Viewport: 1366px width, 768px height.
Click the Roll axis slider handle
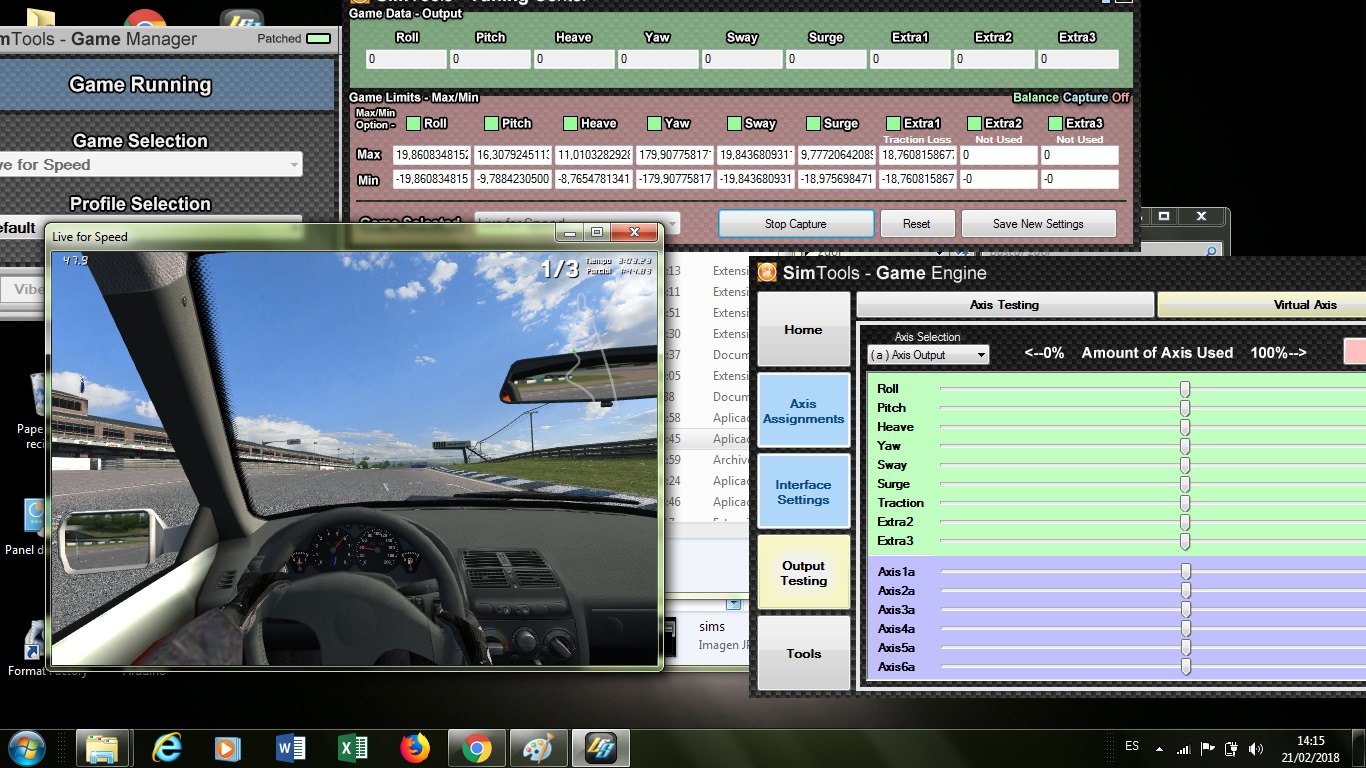(1185, 388)
